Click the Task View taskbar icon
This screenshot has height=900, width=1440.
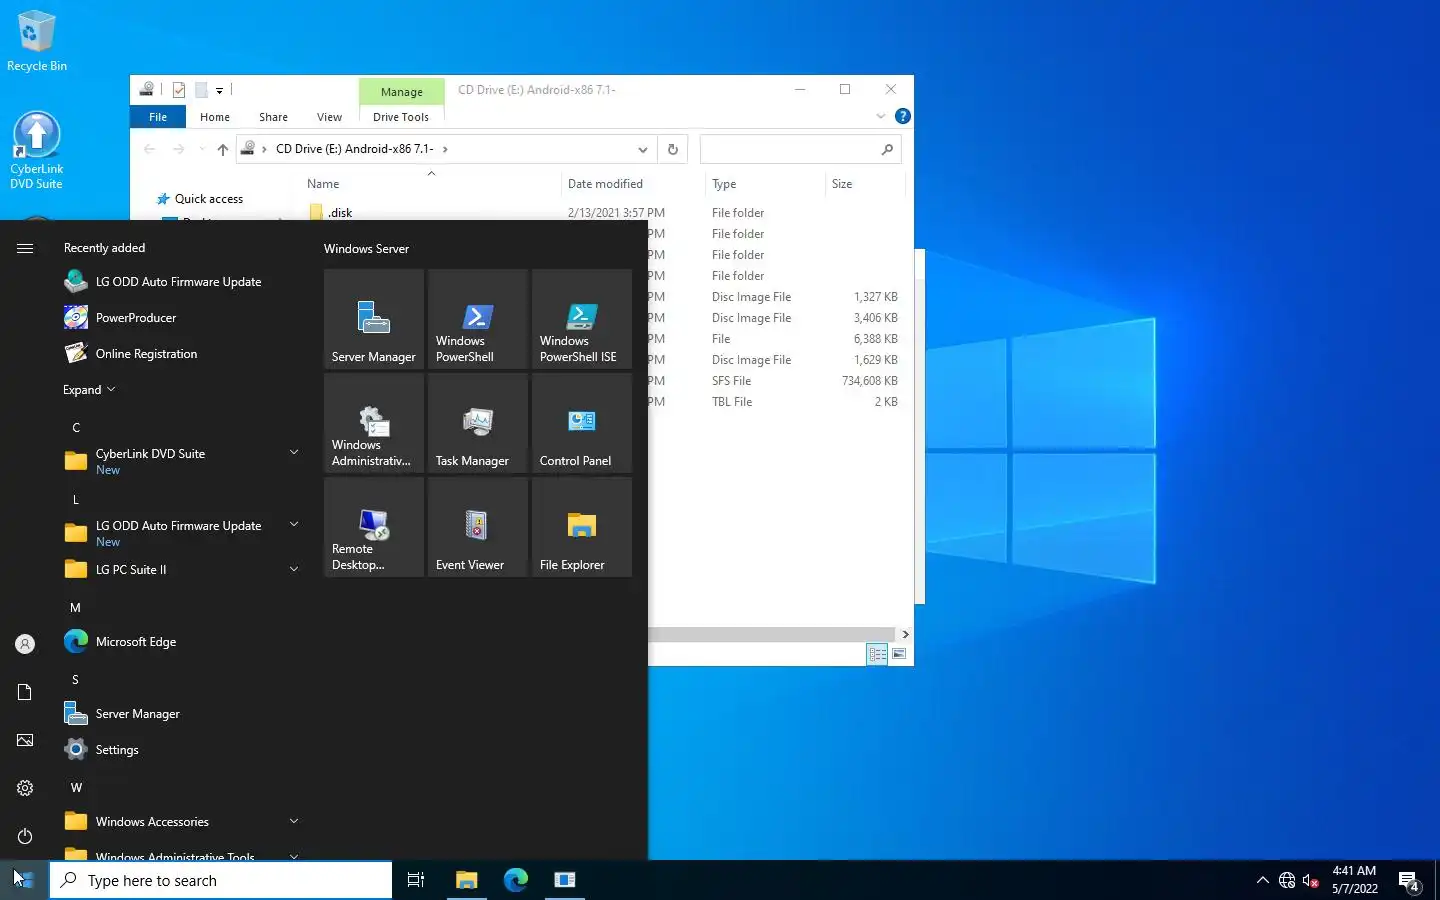coord(416,880)
